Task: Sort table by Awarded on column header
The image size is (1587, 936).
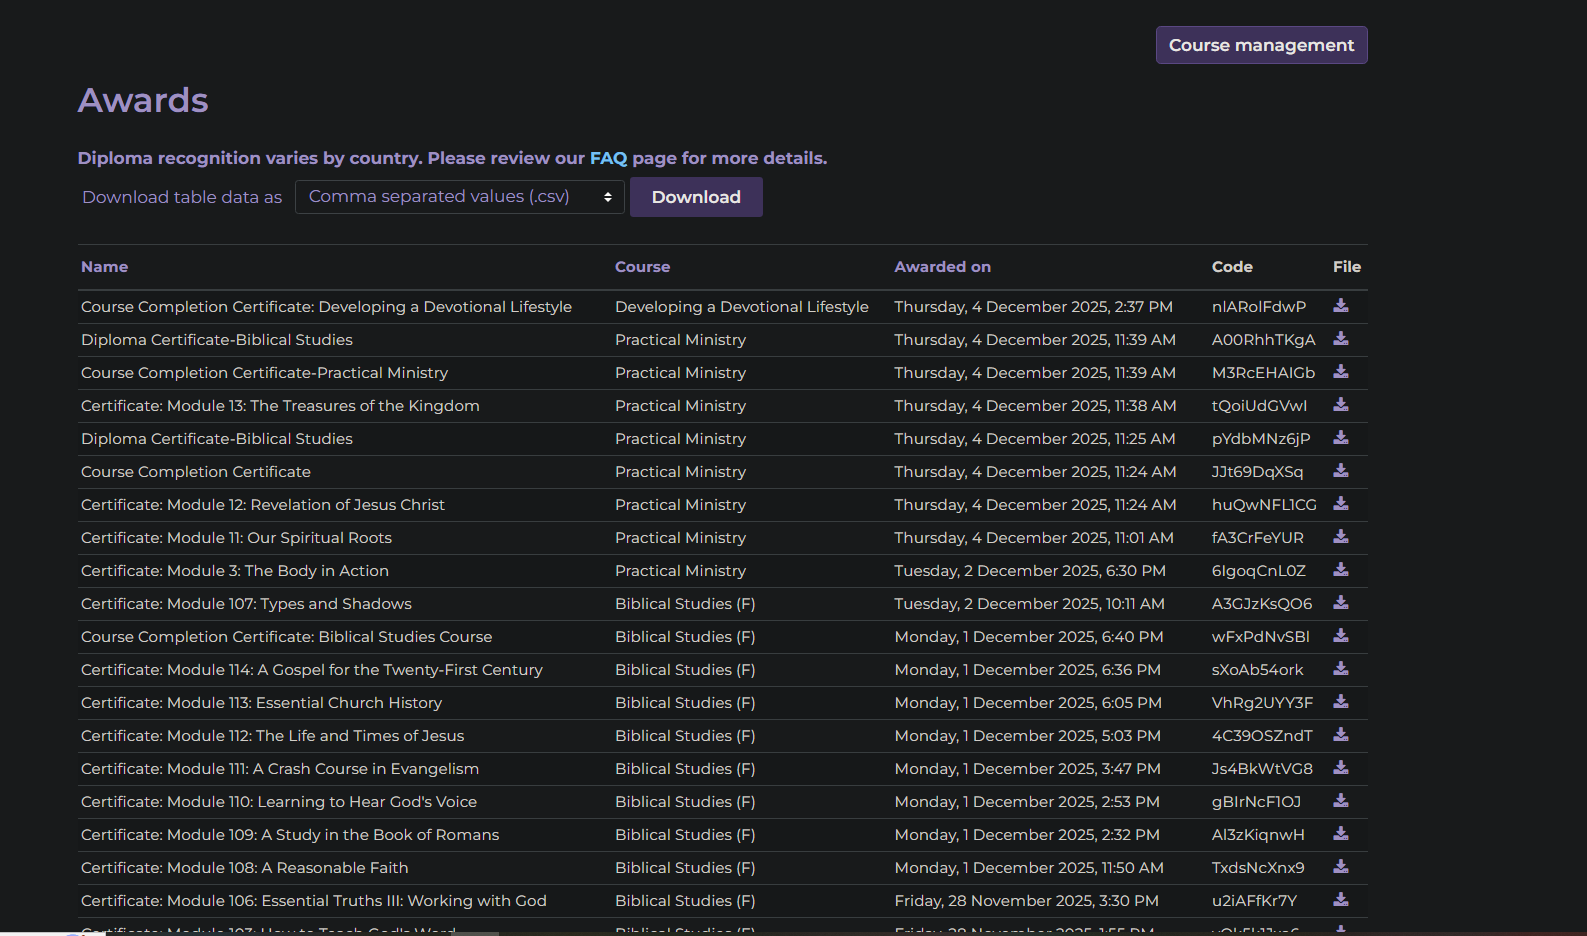Action: 942,267
